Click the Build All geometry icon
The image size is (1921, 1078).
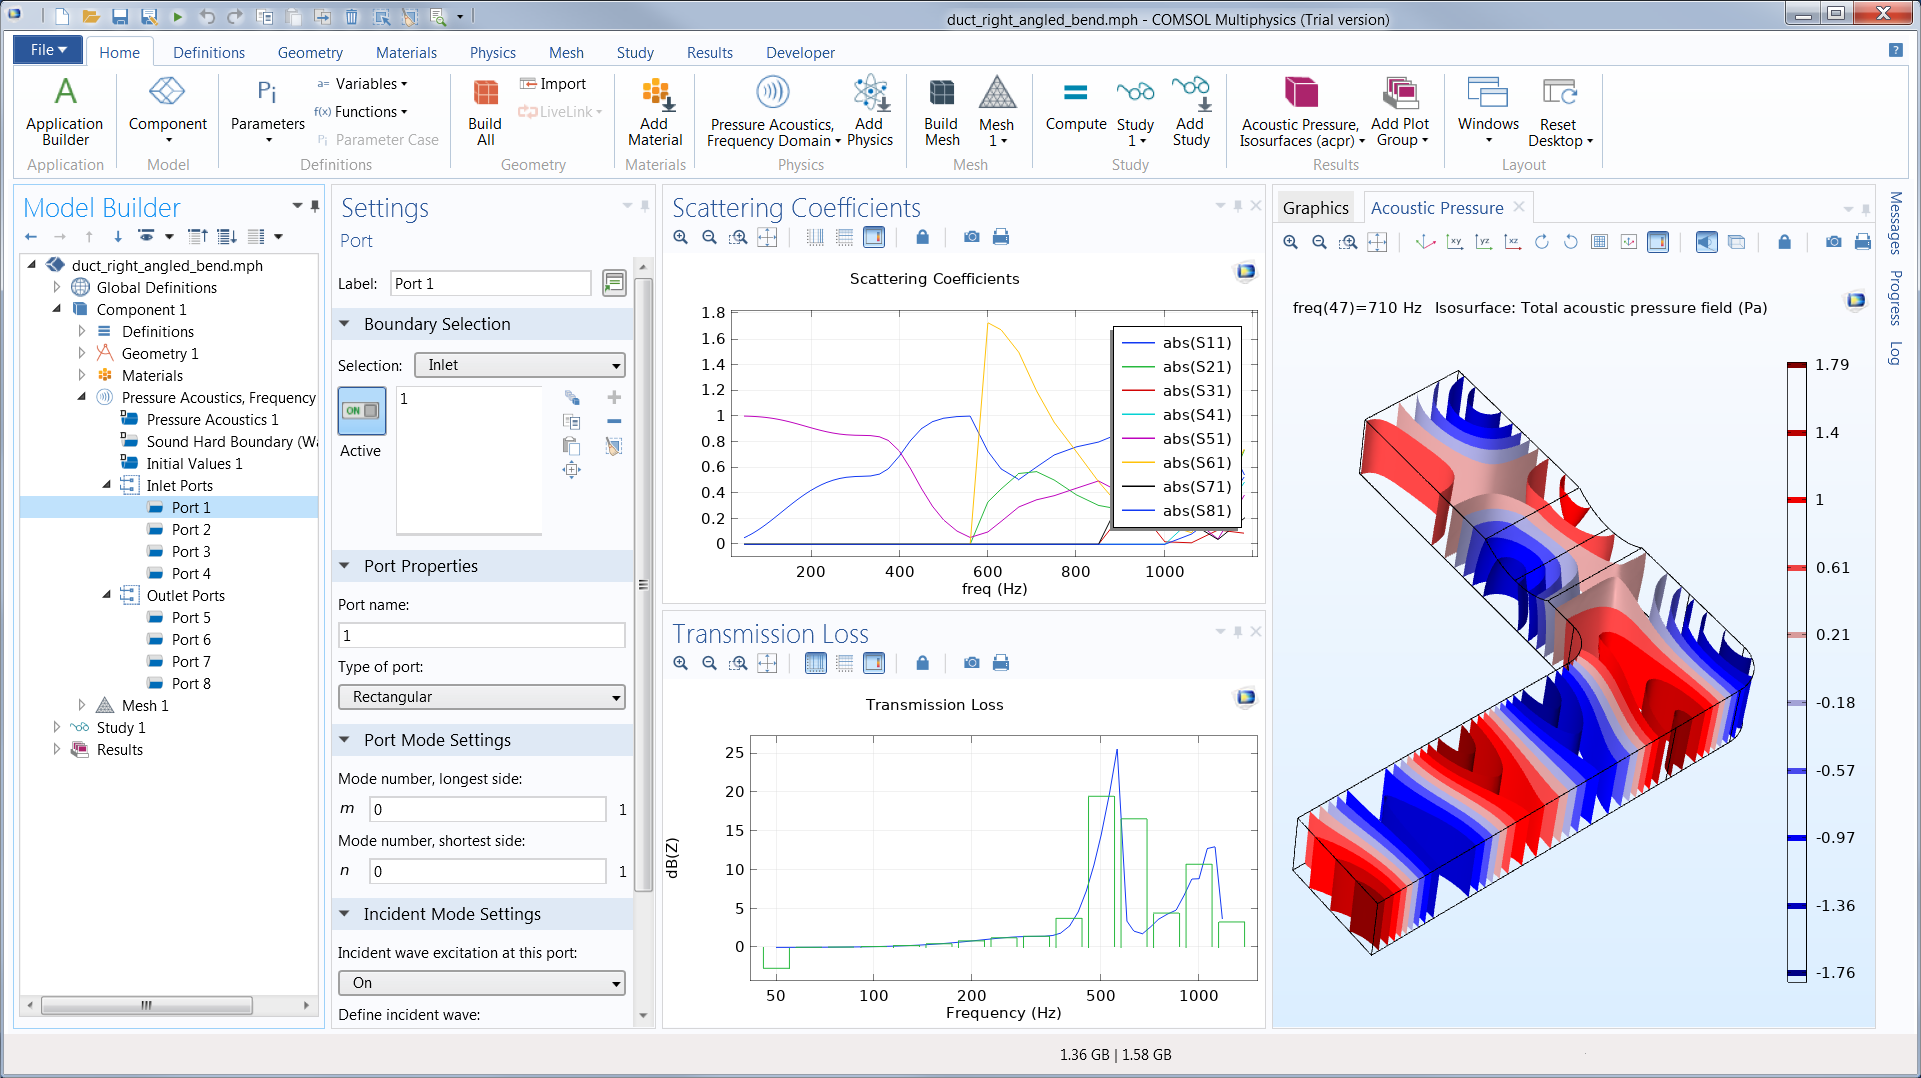(485, 111)
